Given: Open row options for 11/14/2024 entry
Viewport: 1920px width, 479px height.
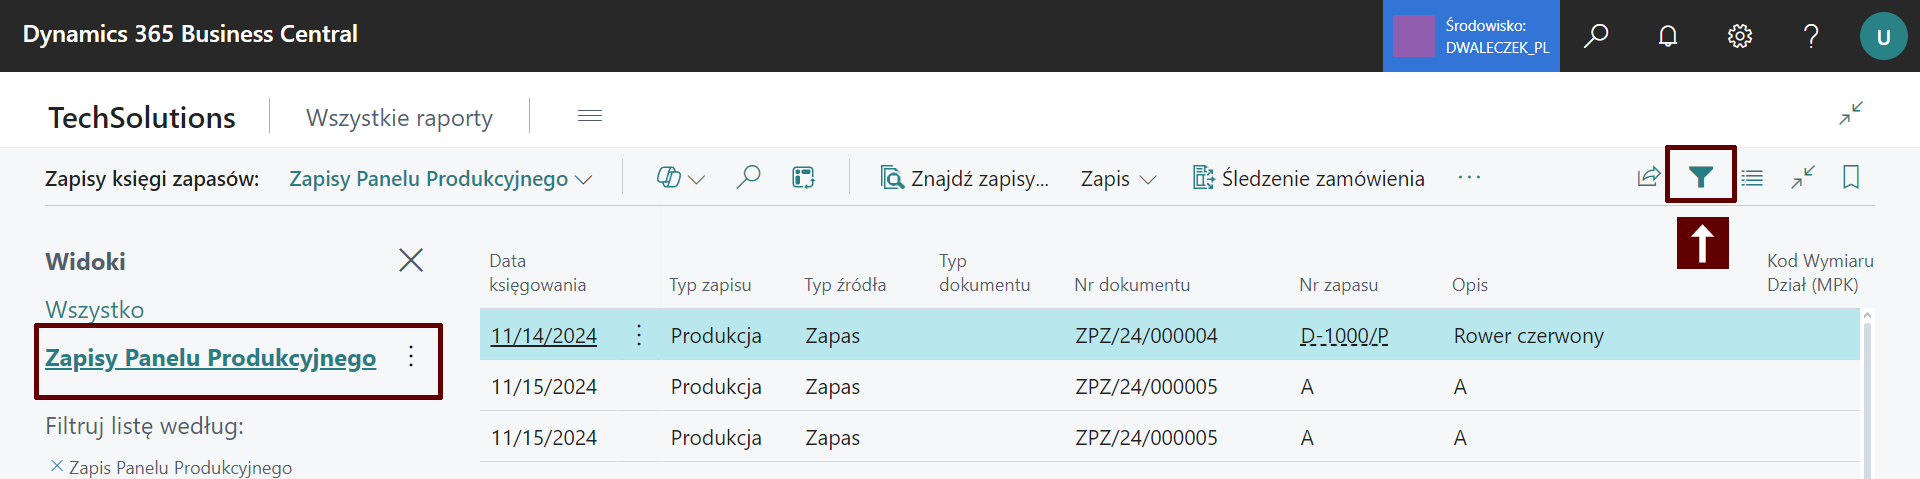Looking at the screenshot, I should tap(639, 335).
